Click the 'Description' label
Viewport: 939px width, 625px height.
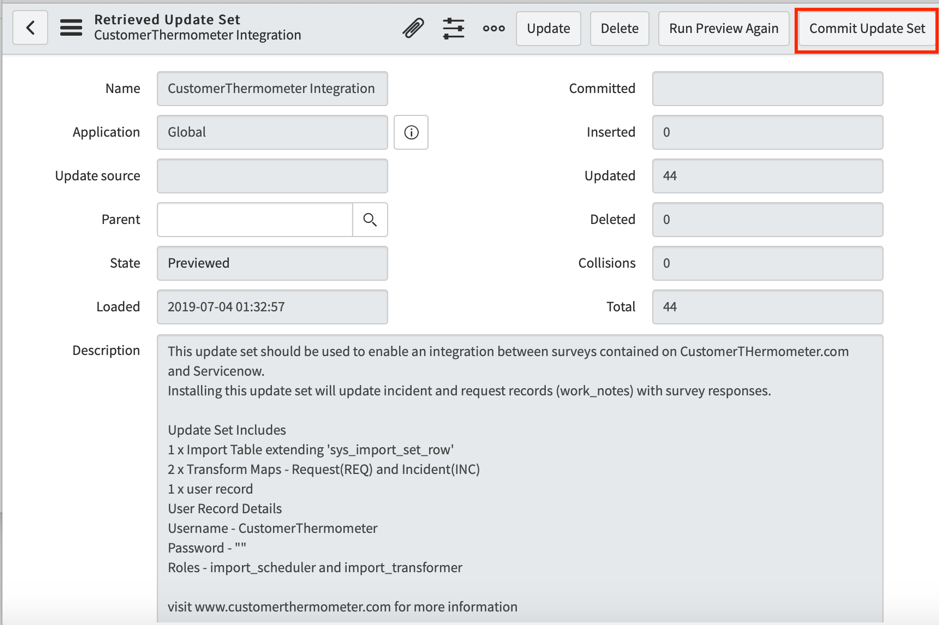[106, 351]
